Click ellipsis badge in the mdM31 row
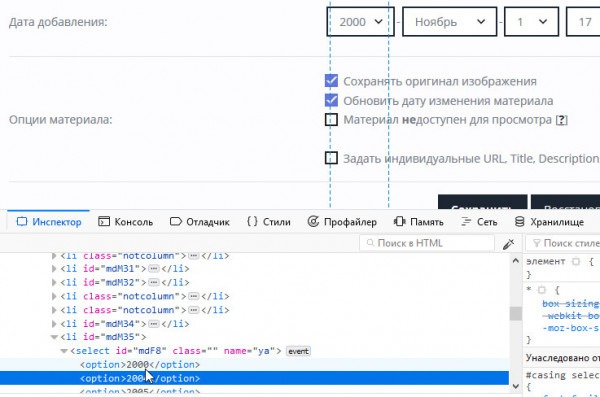The image size is (600, 397). (x=154, y=269)
